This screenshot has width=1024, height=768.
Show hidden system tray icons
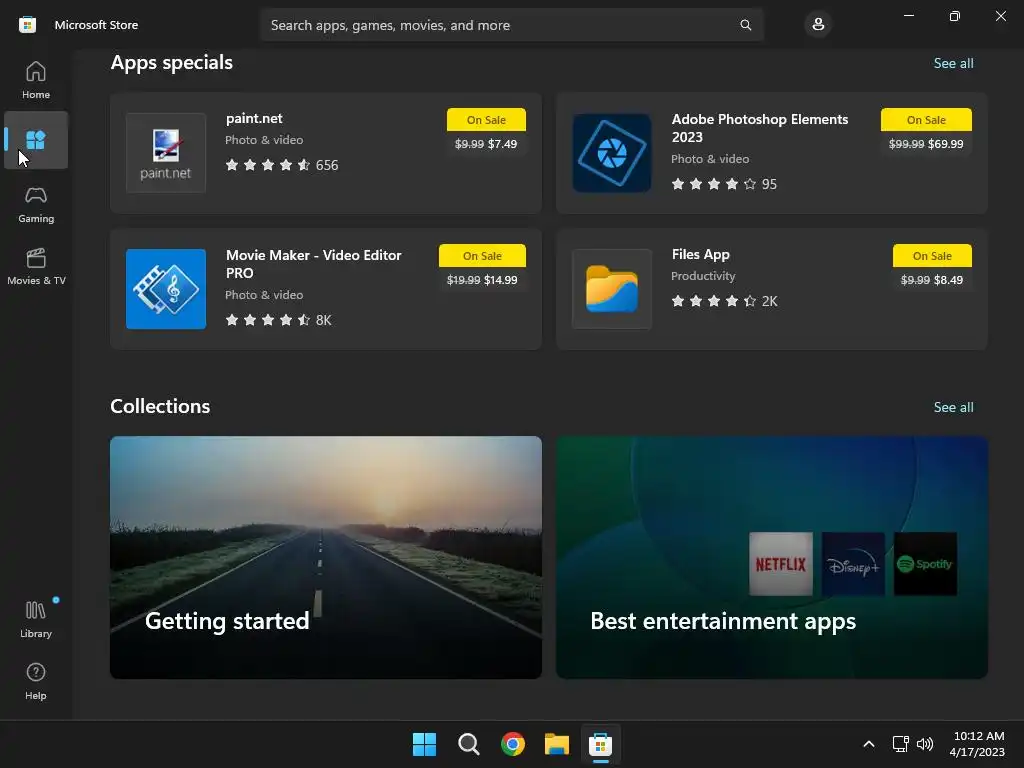869,744
